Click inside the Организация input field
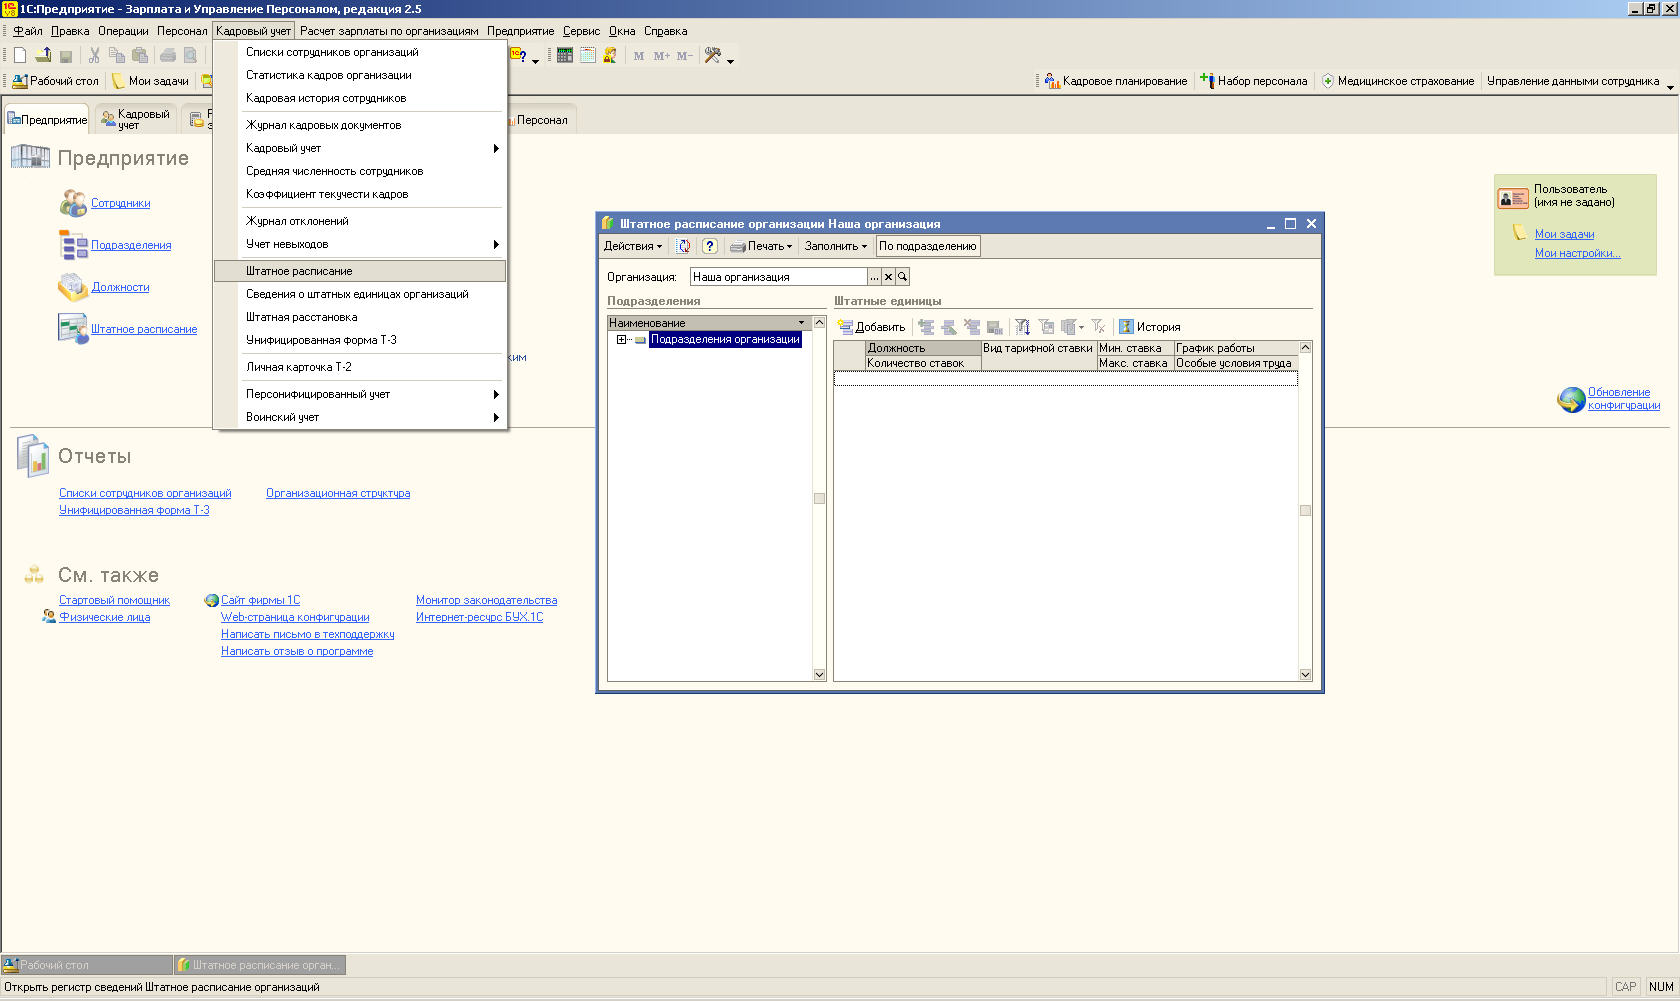This screenshot has height=1001, width=1680. point(777,277)
